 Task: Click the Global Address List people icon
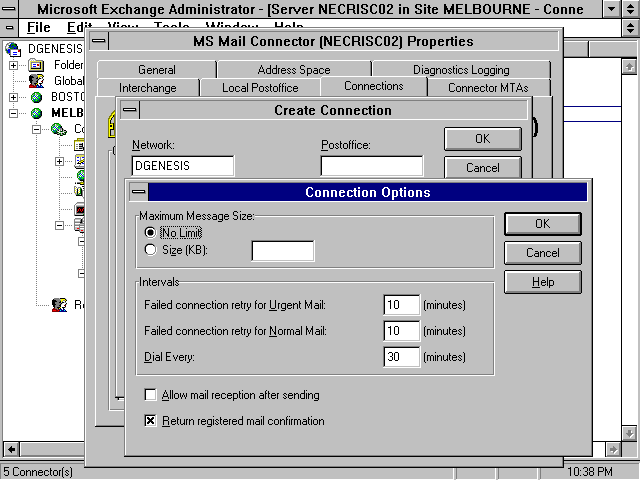(36, 81)
